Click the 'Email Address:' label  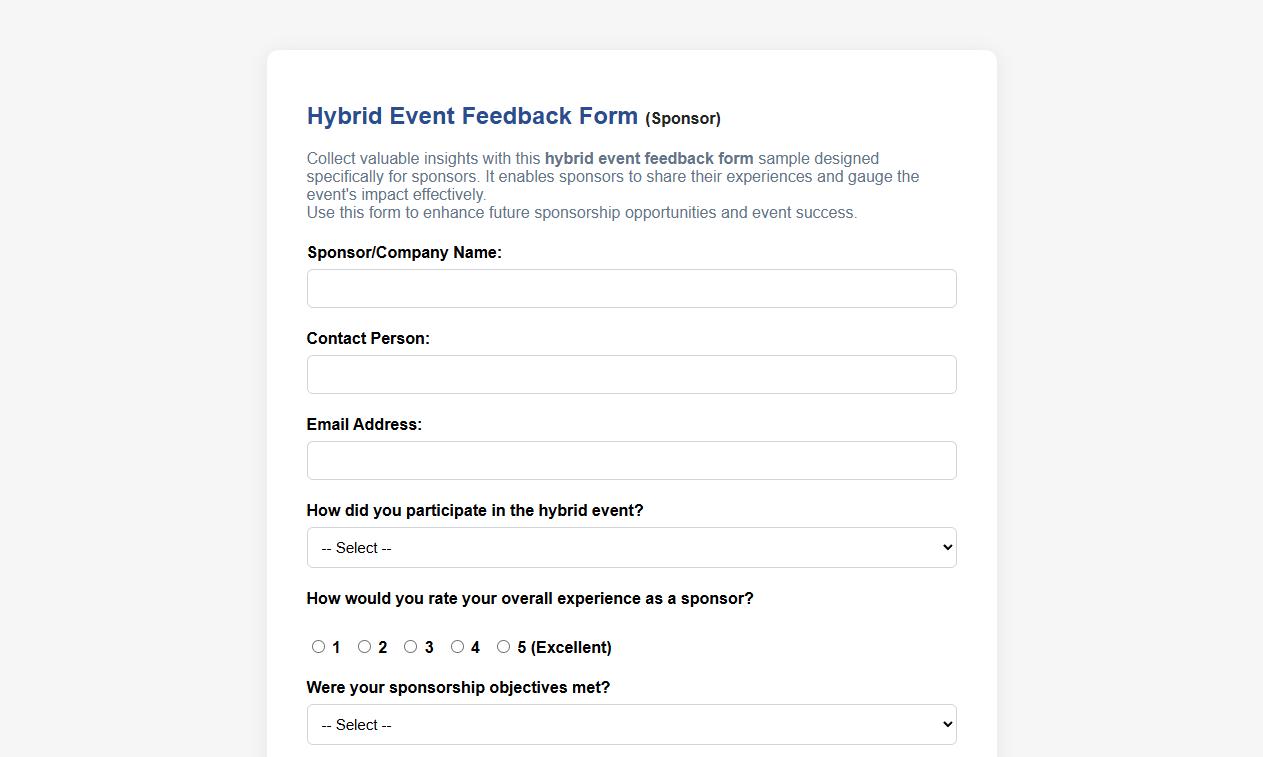click(x=364, y=424)
